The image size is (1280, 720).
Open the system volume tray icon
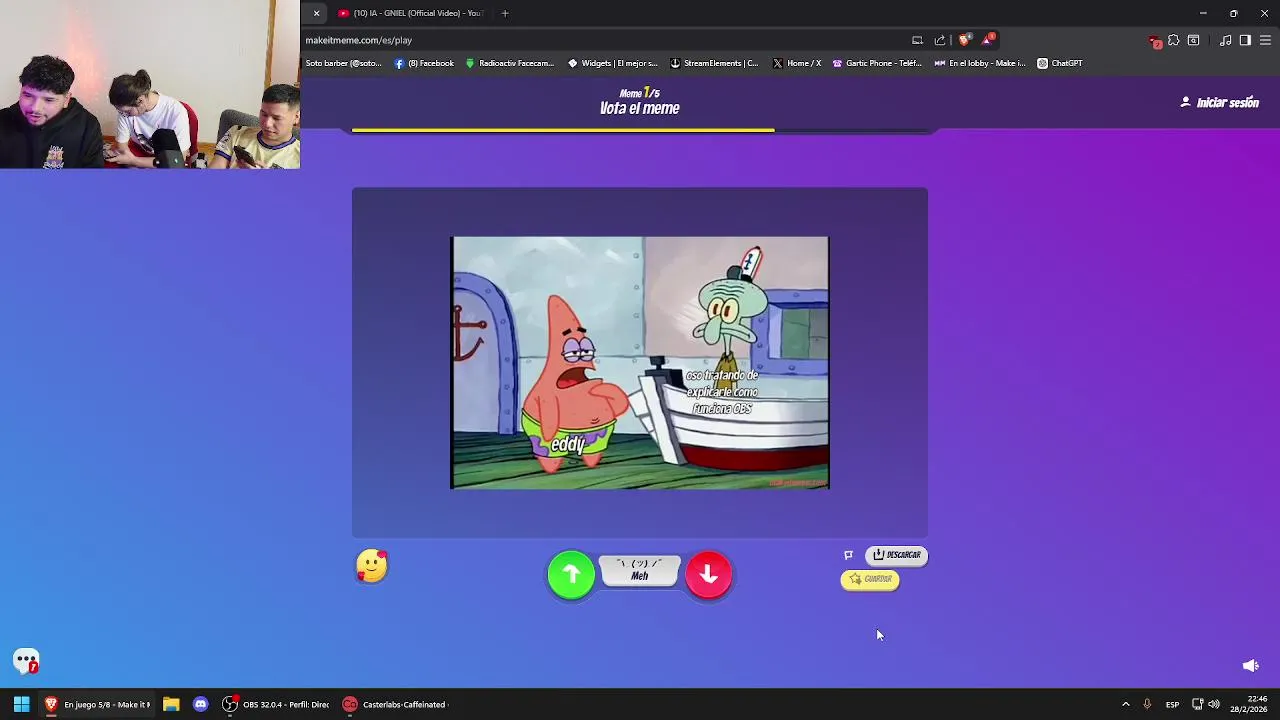click(1214, 704)
